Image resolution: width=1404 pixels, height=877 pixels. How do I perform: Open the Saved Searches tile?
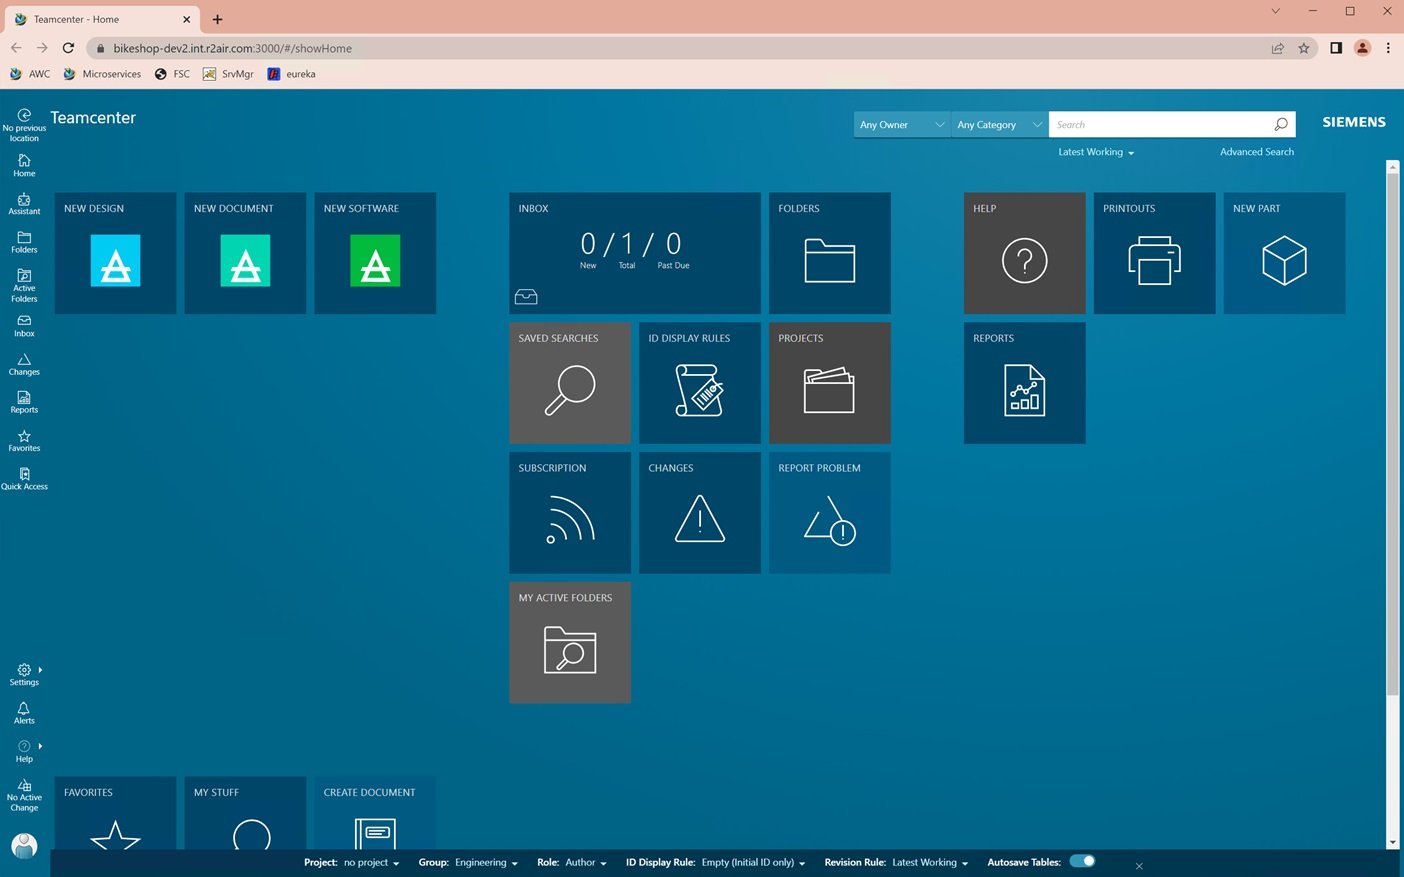point(569,382)
